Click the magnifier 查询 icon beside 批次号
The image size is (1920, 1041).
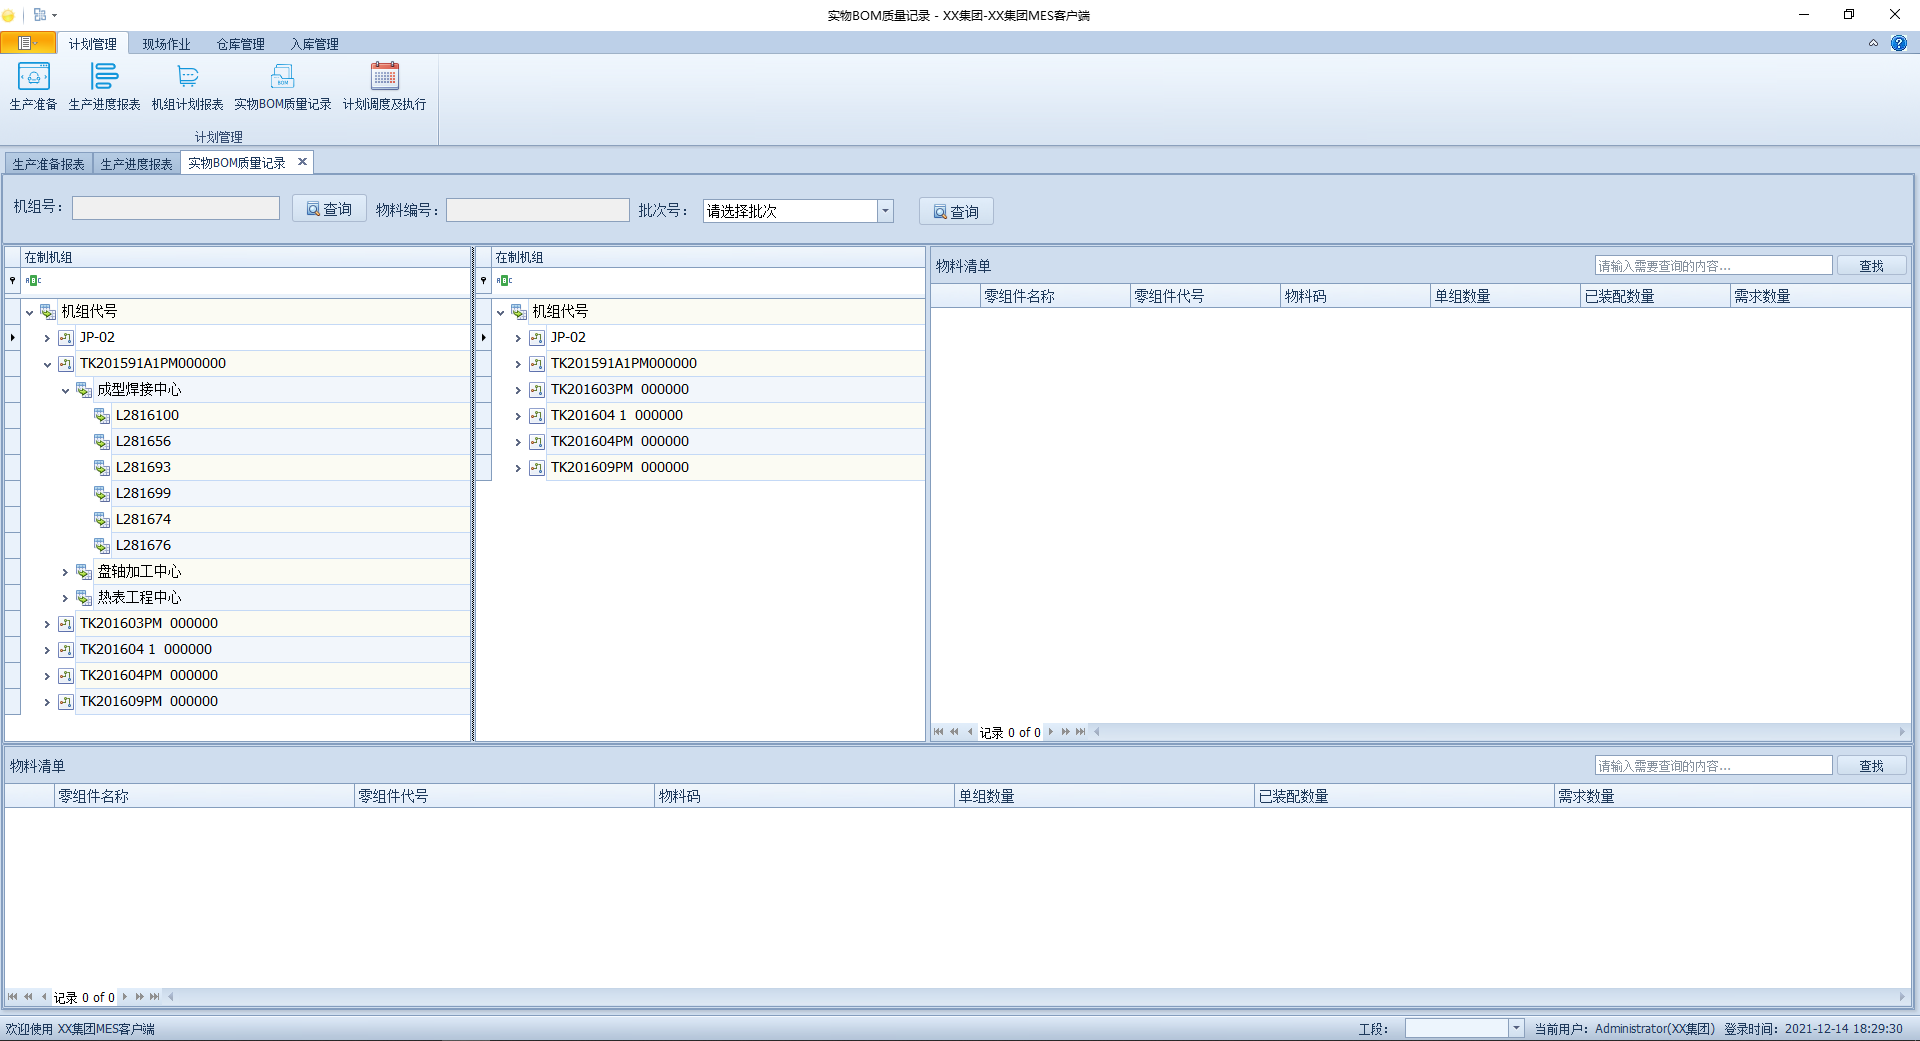click(x=939, y=211)
